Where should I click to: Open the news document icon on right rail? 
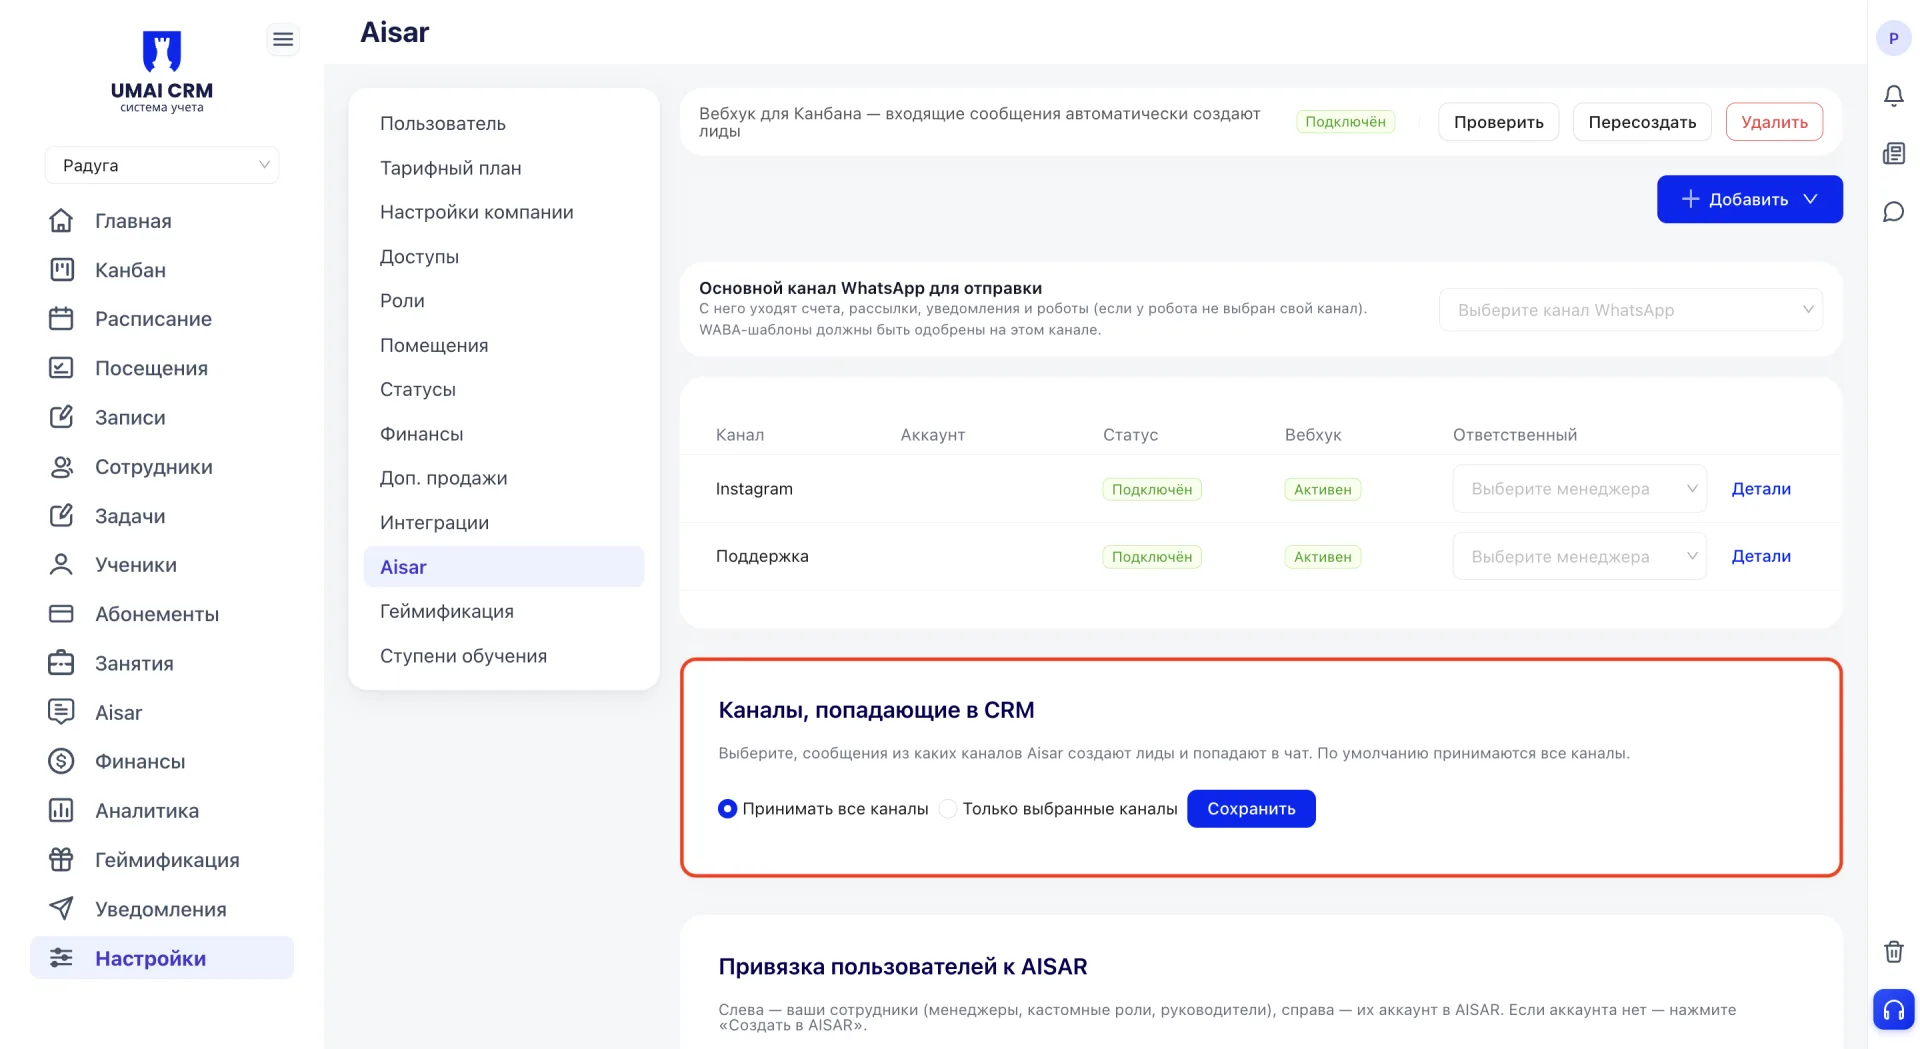(1893, 153)
